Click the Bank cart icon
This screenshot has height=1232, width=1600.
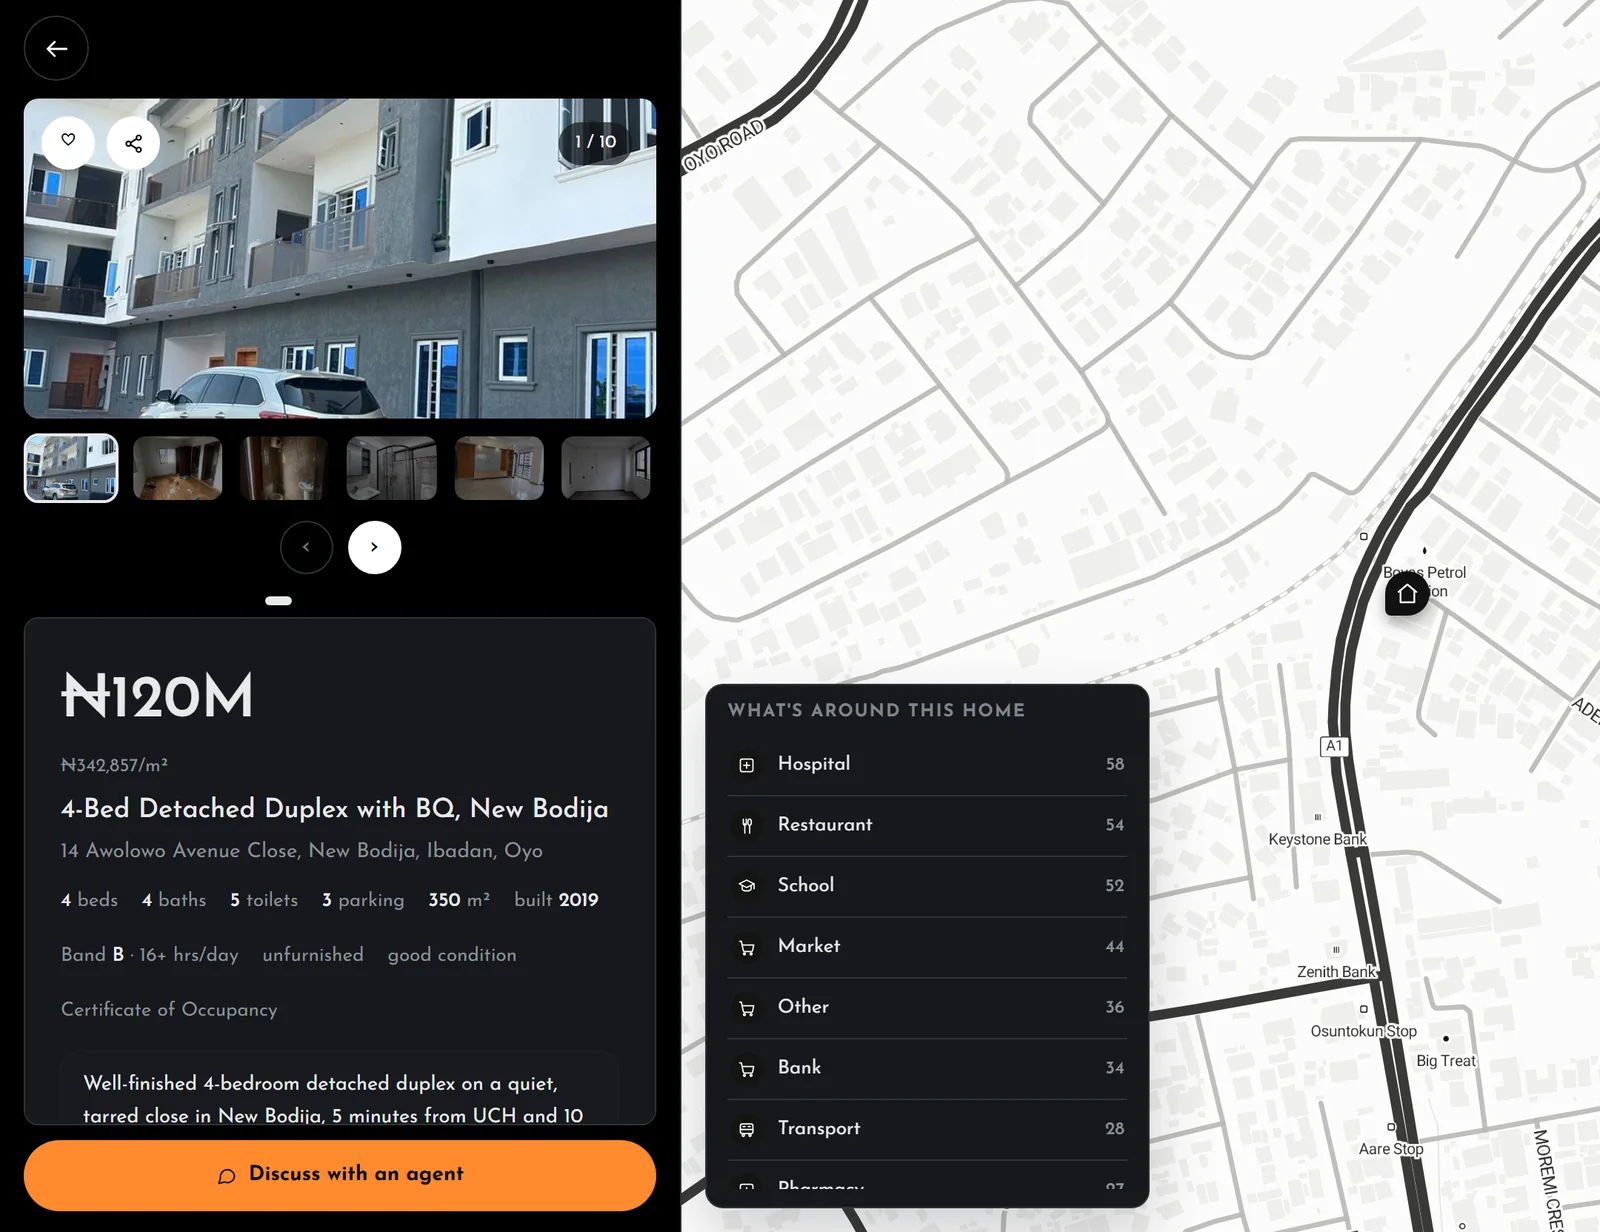point(746,1069)
